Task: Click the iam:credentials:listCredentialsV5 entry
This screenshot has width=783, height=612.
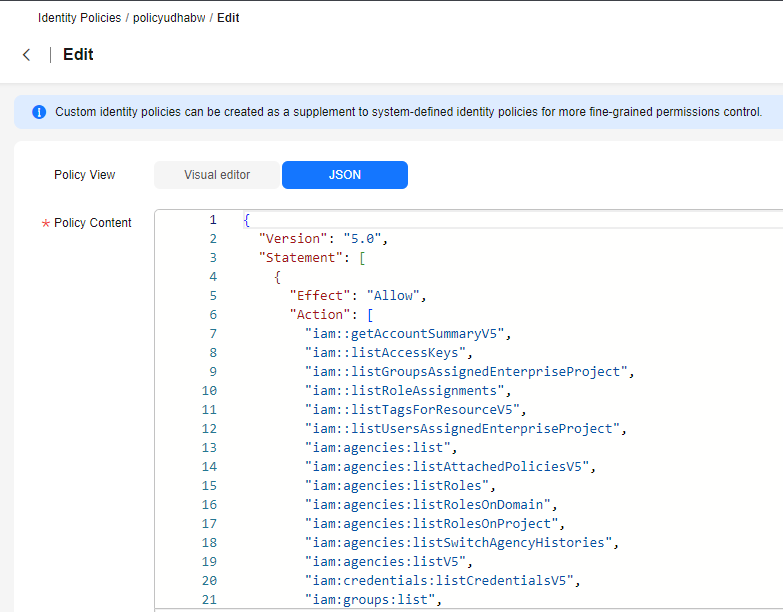Action: pos(442,581)
